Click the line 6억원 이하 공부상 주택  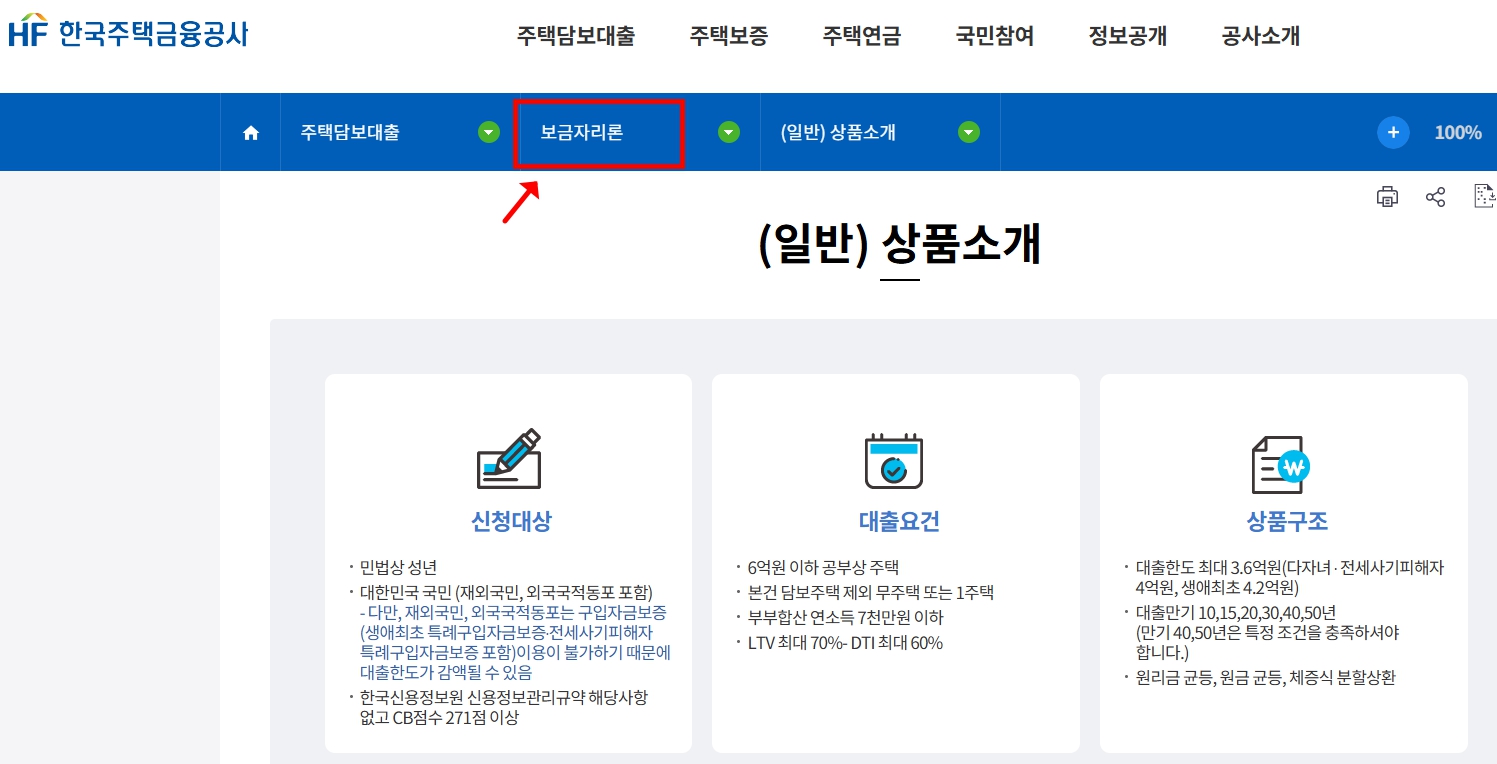click(823, 567)
